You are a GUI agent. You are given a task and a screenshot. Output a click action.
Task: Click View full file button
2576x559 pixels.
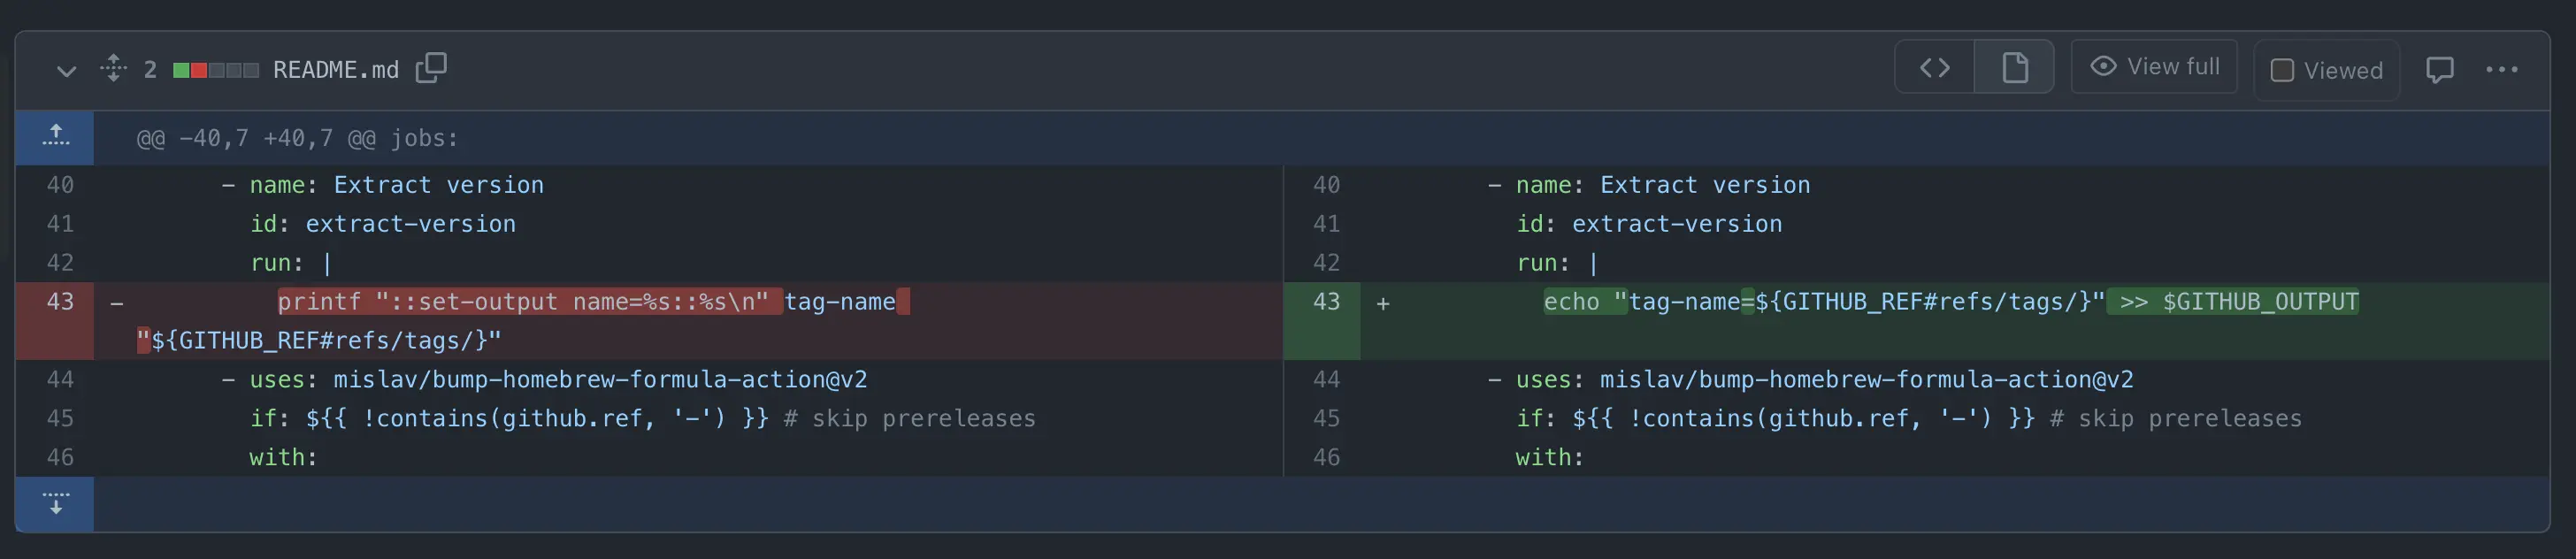click(x=2154, y=67)
